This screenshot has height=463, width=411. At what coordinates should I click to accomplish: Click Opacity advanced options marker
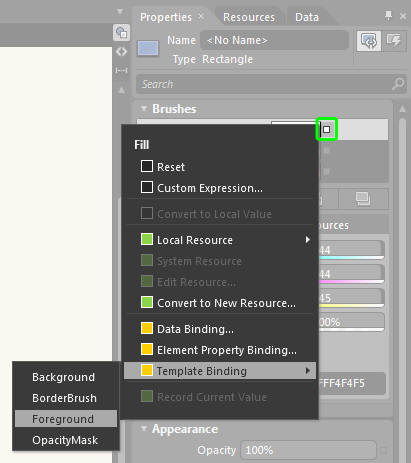point(384,451)
